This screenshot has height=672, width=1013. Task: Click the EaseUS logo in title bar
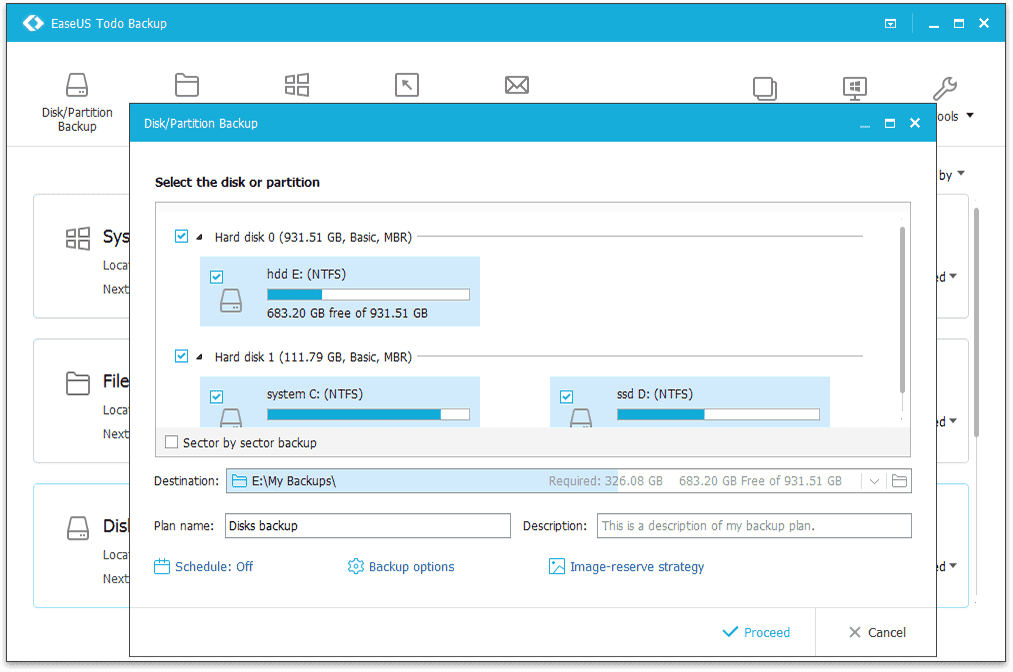tap(33, 23)
